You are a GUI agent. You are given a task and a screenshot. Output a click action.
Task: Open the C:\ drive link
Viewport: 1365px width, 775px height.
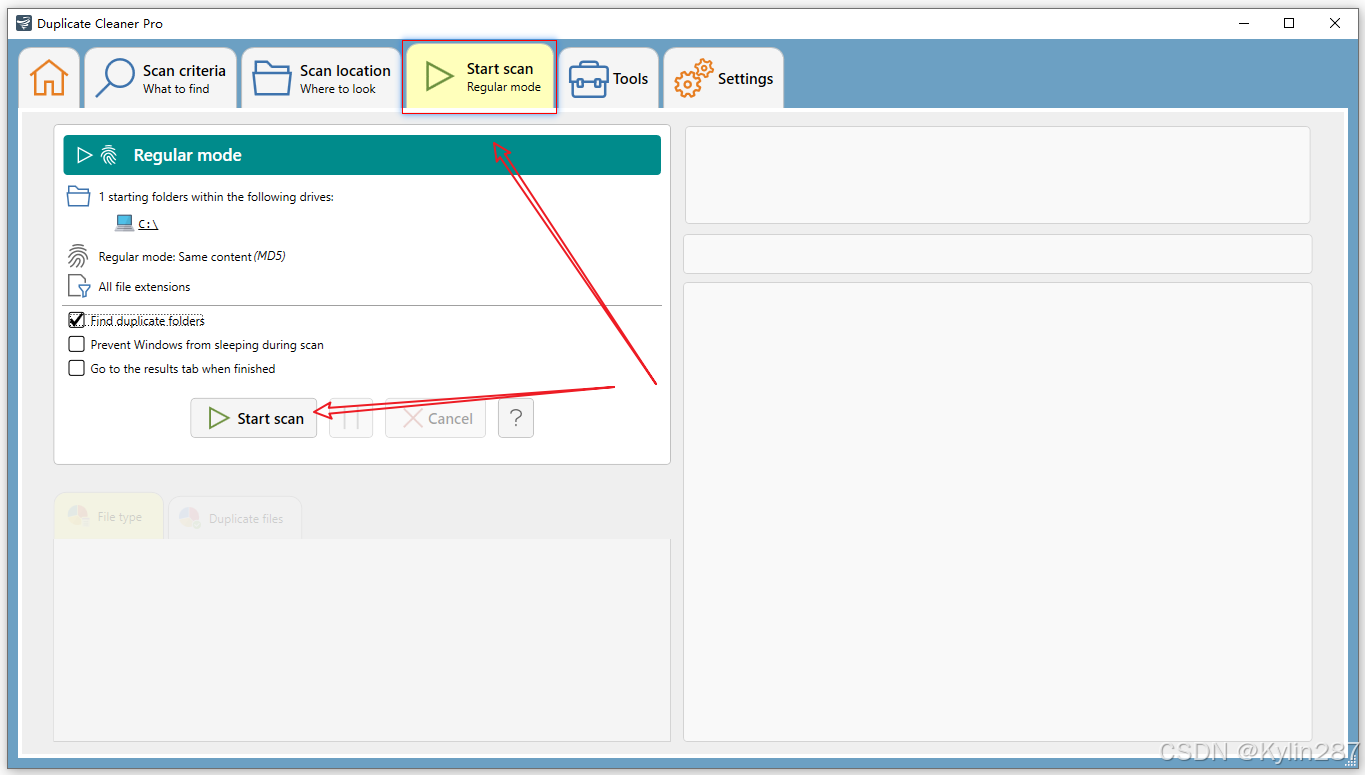(x=148, y=224)
